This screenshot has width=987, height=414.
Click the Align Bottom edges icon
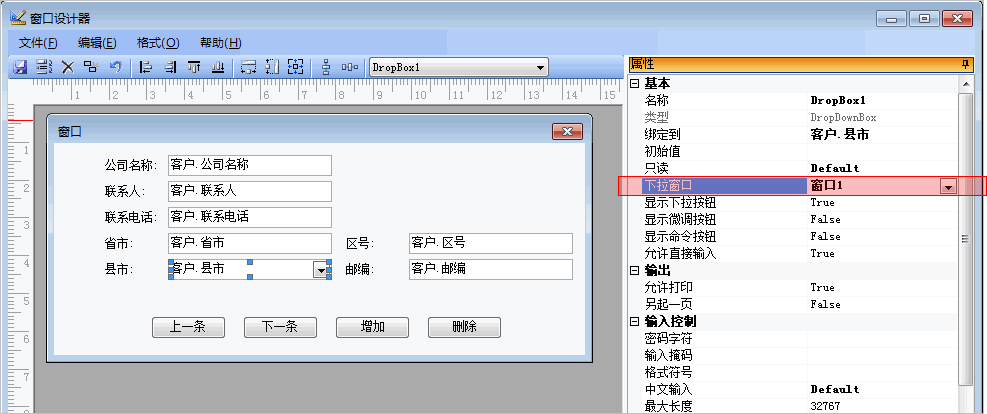tap(217, 67)
